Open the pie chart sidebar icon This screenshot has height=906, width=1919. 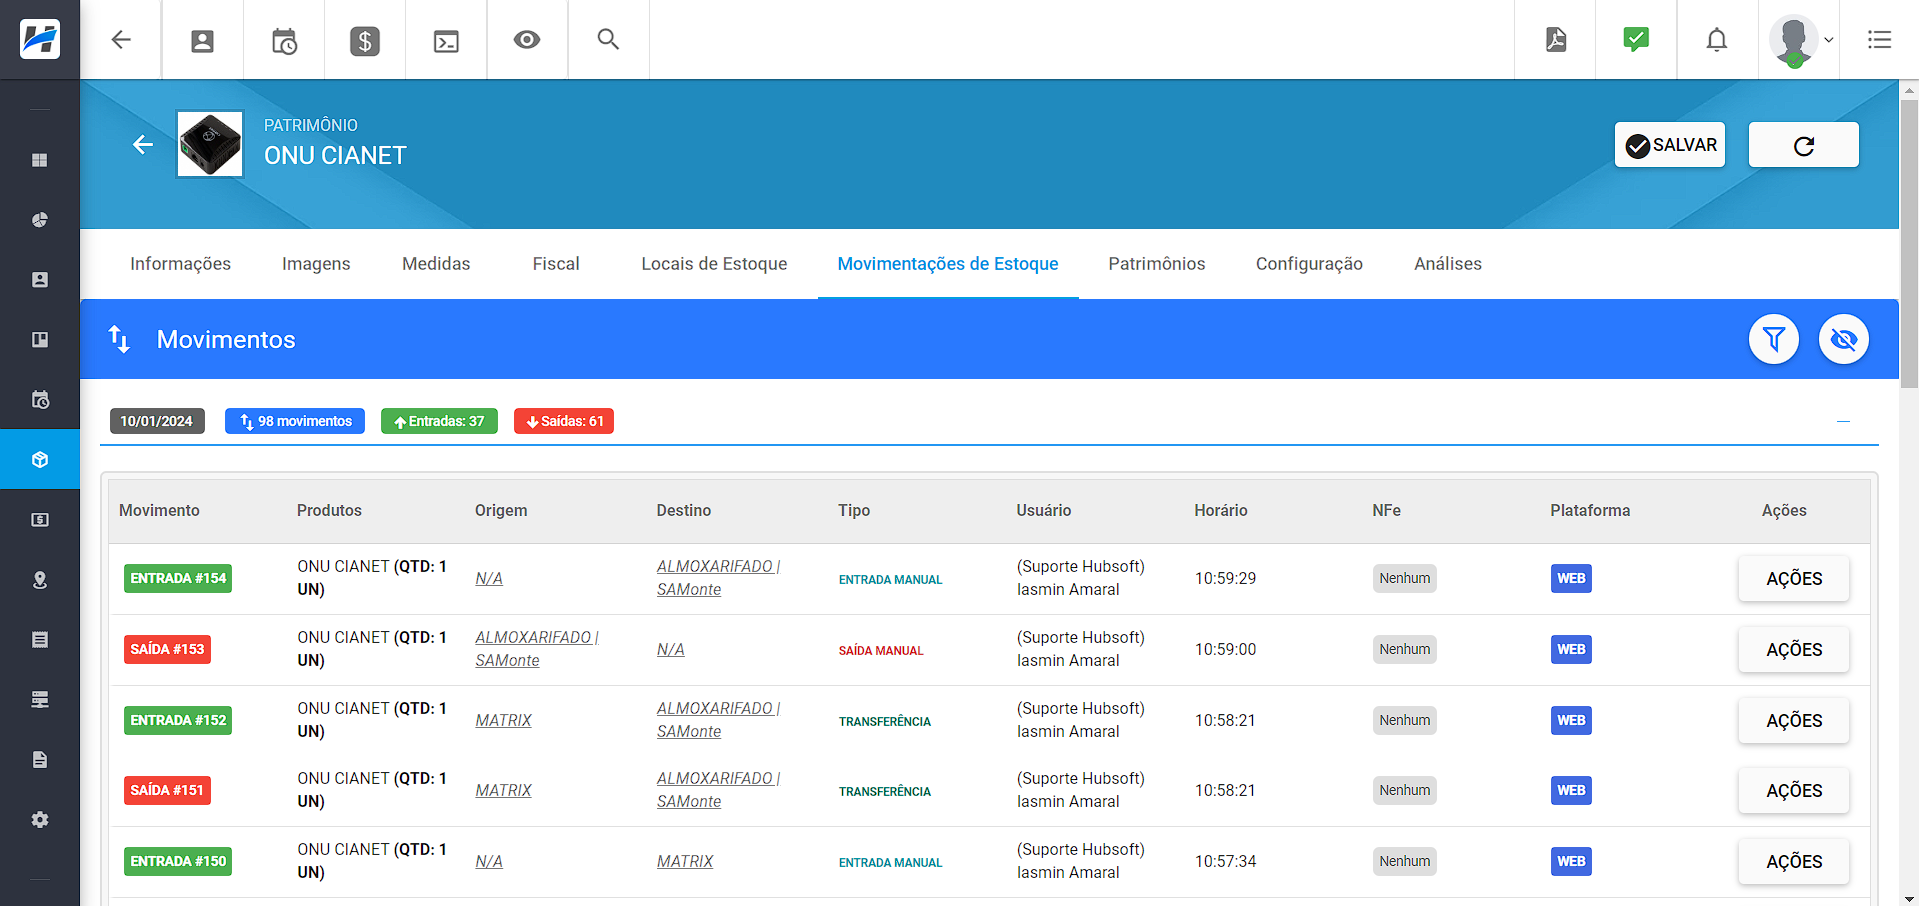pos(40,220)
